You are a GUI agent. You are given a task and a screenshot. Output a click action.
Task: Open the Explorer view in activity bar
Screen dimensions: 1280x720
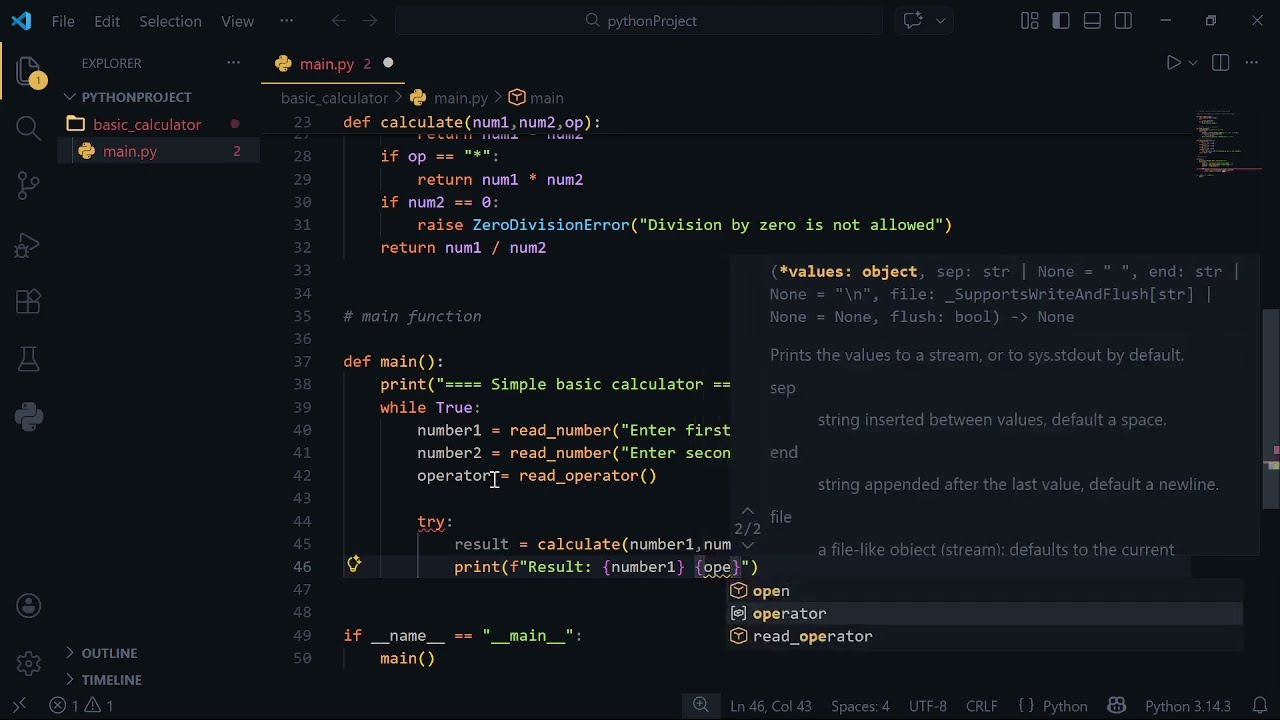point(28,71)
